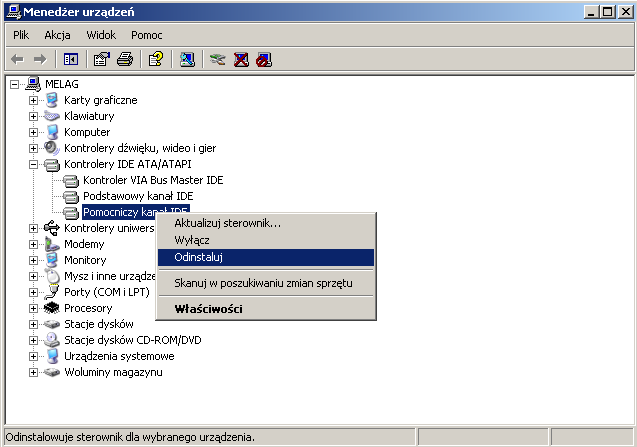Click the mouse devices icon

click(52, 276)
